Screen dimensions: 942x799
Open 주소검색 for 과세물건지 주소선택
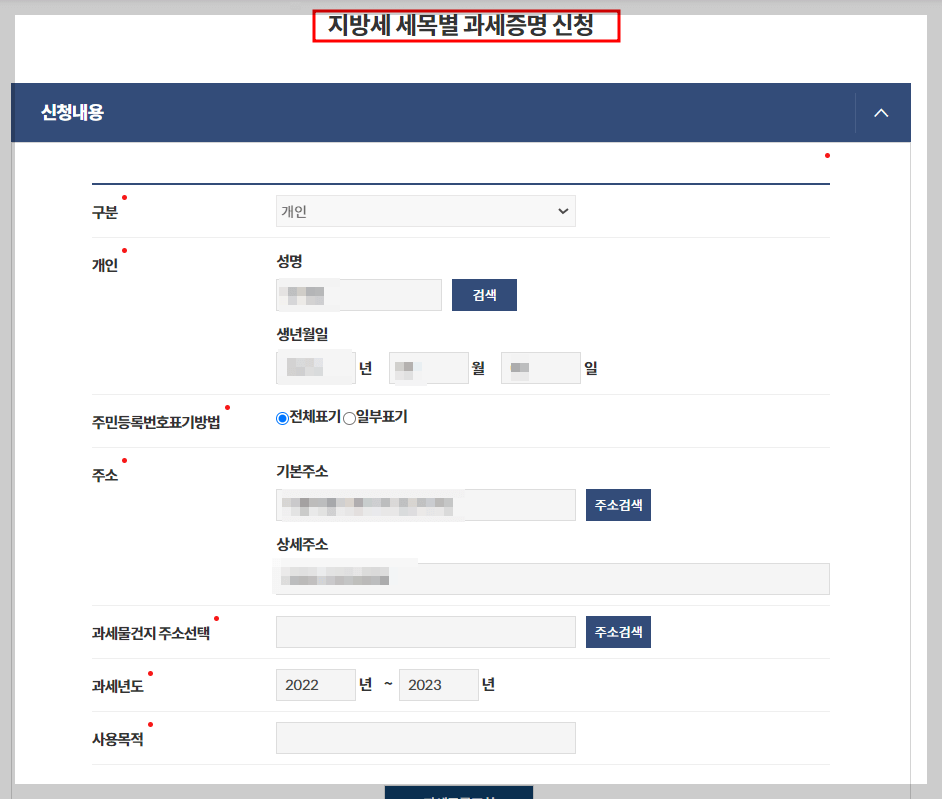click(617, 631)
